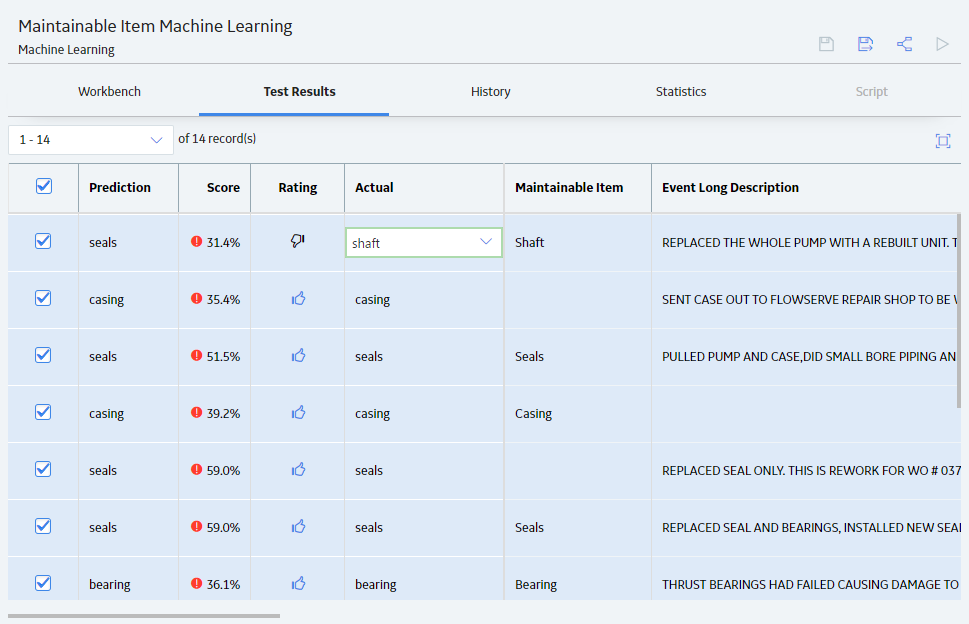The width and height of the screenshot is (969, 624).
Task: Uncheck checkbox for REPLACED SEAL AND BEARINGS row
Action: tap(43, 526)
